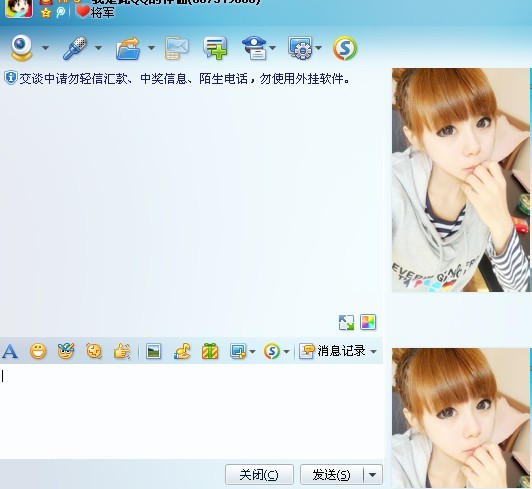Click the send SMS message icon
This screenshot has height=489, width=532.
click(176, 48)
